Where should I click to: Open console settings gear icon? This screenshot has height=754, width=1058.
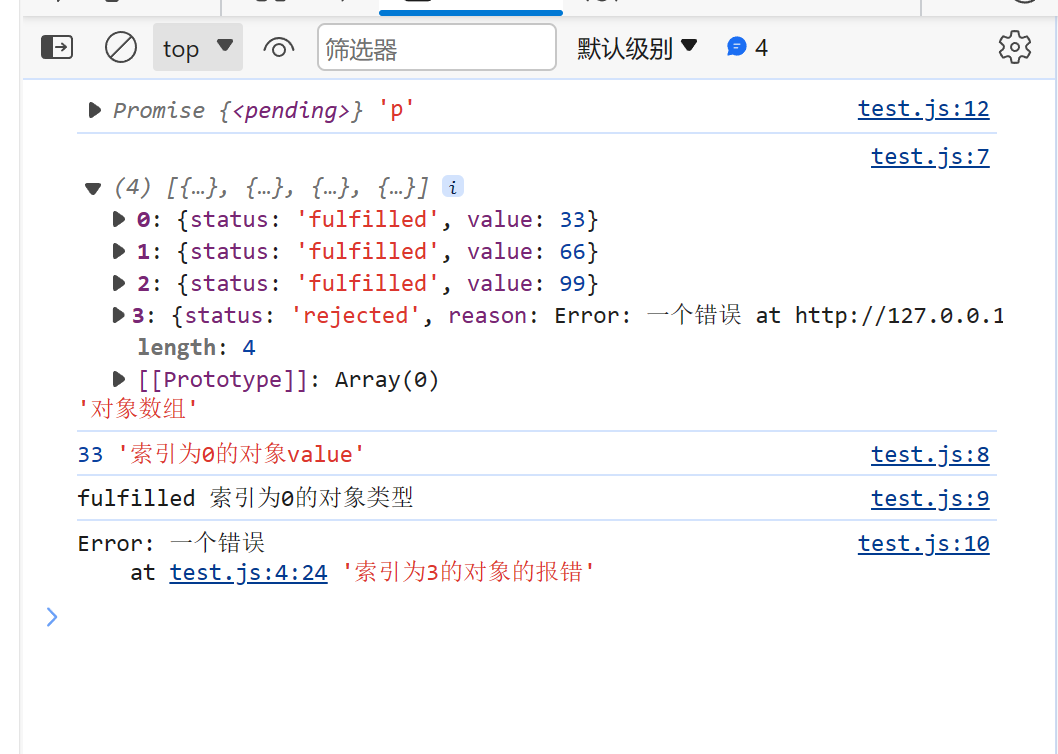1015,47
